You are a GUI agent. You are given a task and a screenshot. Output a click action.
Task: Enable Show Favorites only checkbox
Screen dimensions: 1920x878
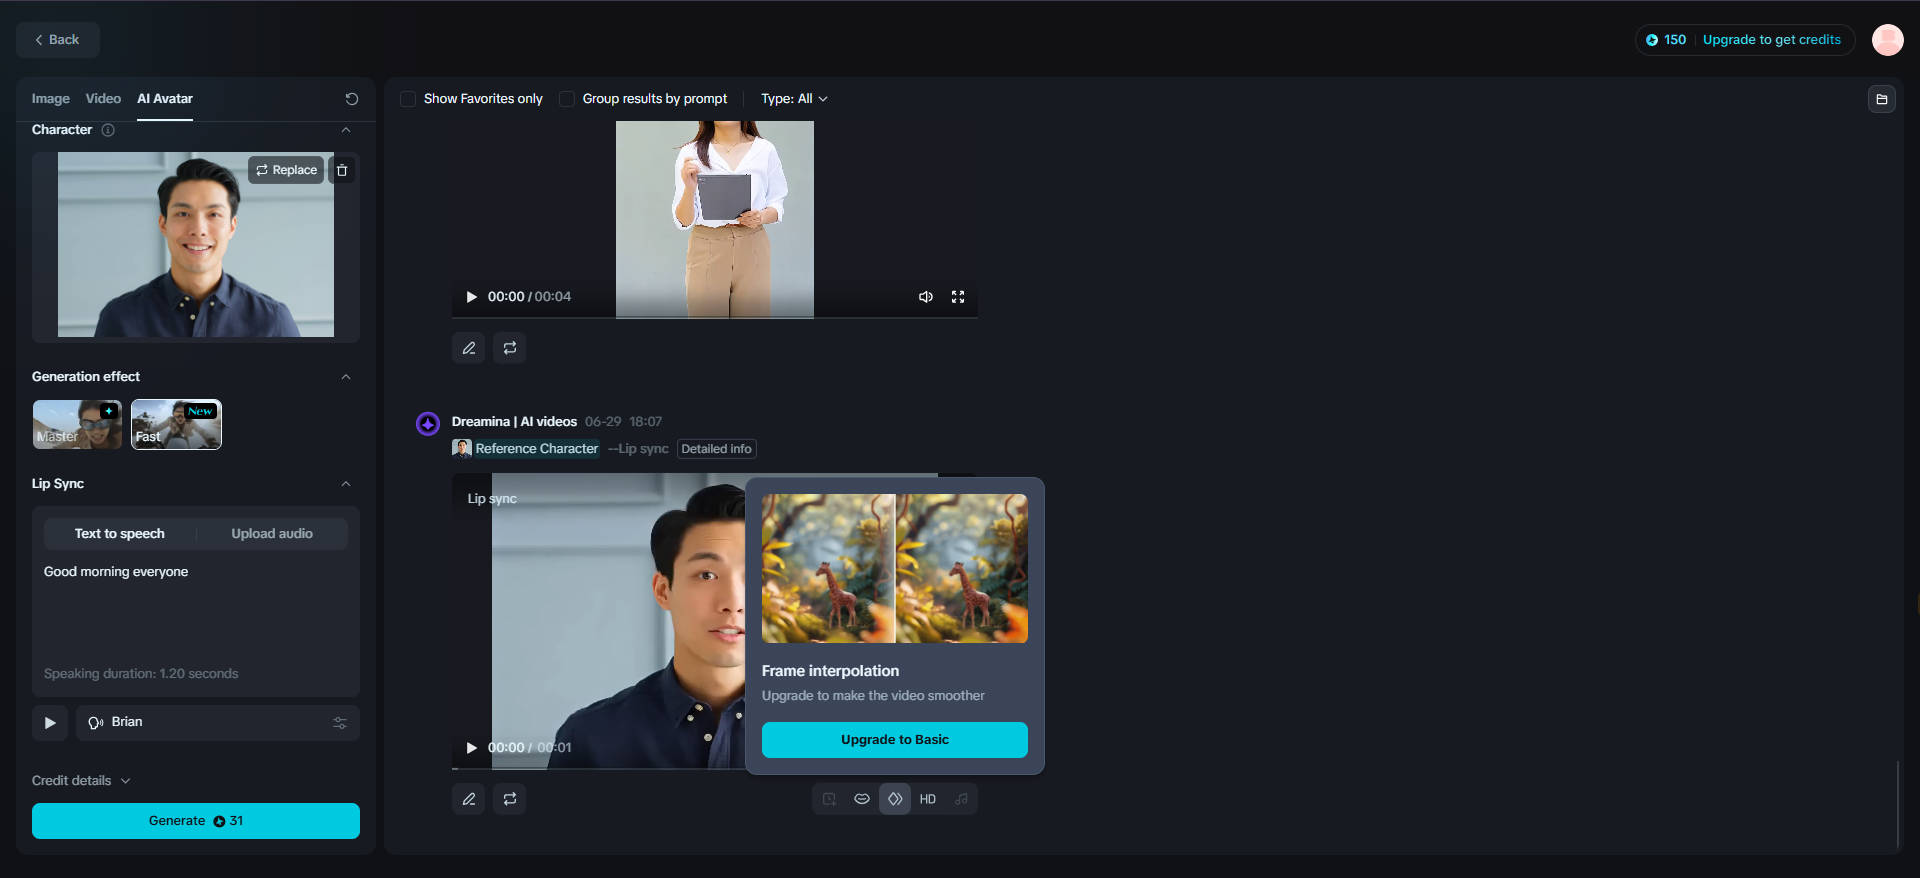point(408,99)
